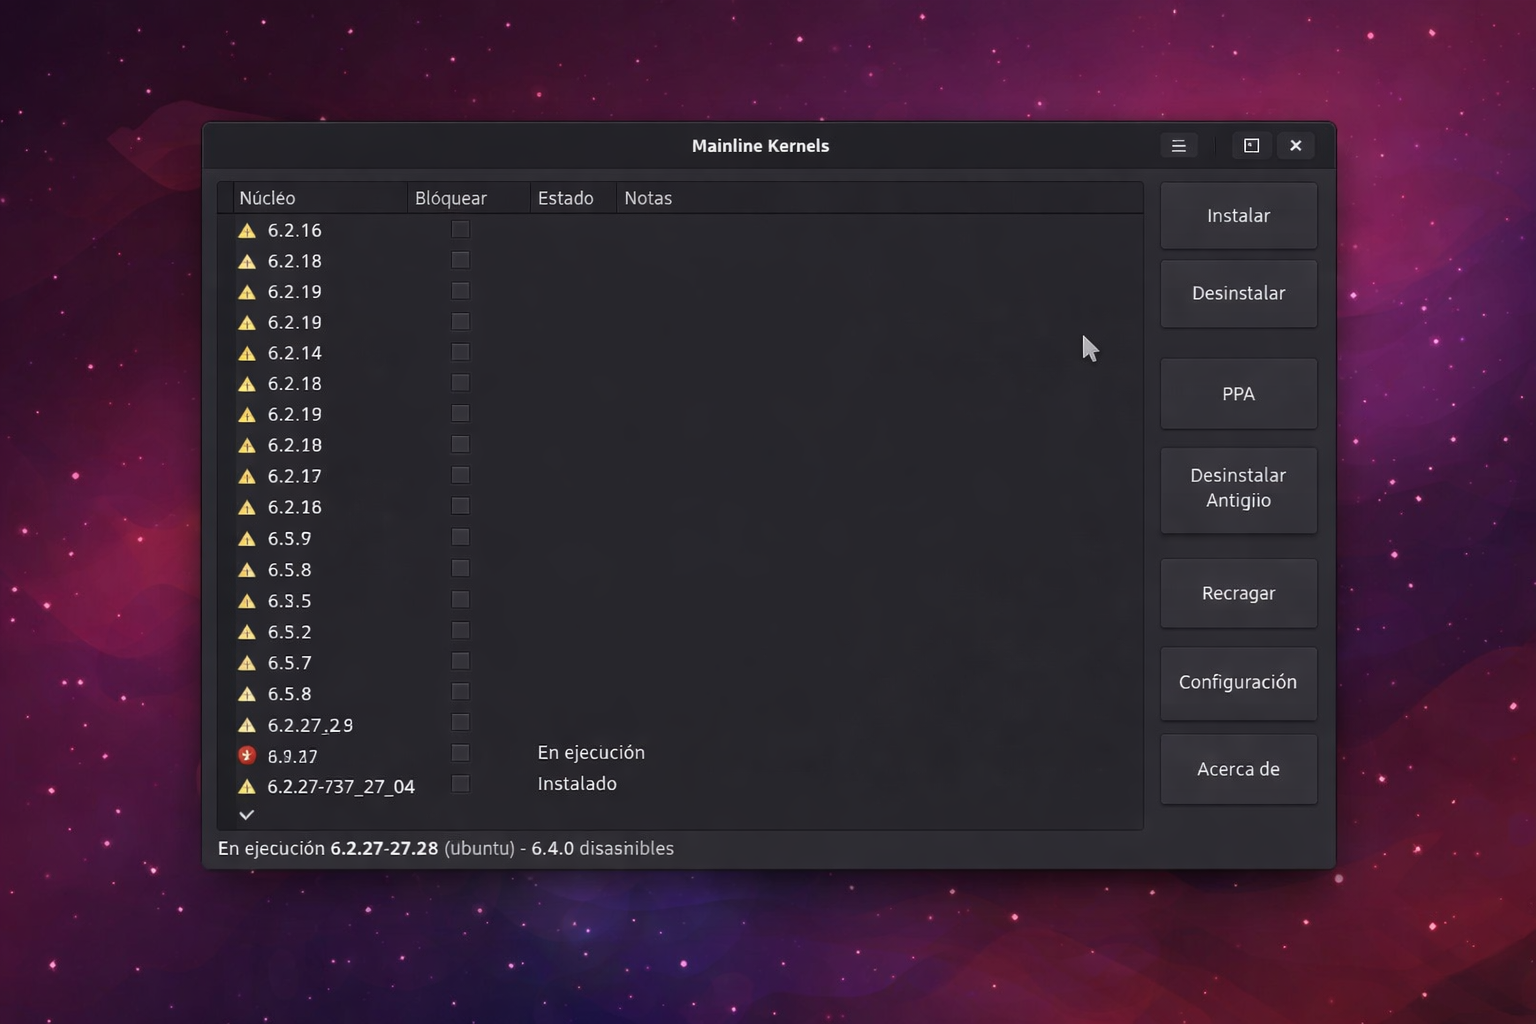Click the warning icon beside kernel 6.2.16
Image resolution: width=1536 pixels, height=1024 pixels.
(247, 230)
